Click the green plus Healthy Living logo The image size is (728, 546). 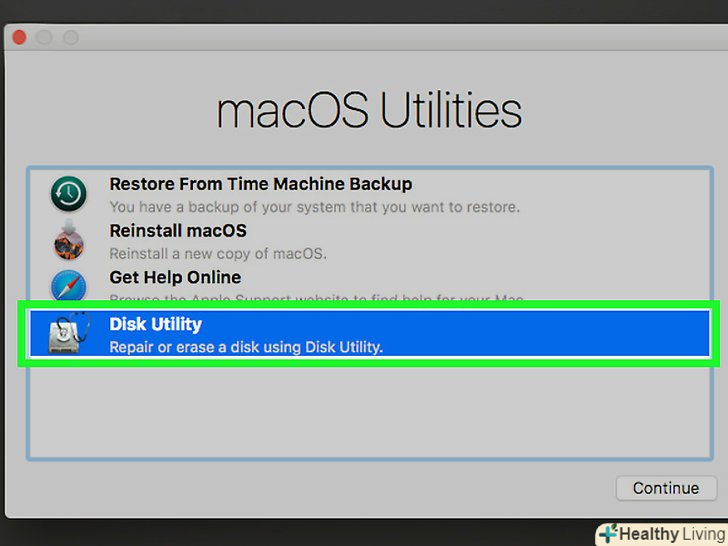[x=608, y=534]
